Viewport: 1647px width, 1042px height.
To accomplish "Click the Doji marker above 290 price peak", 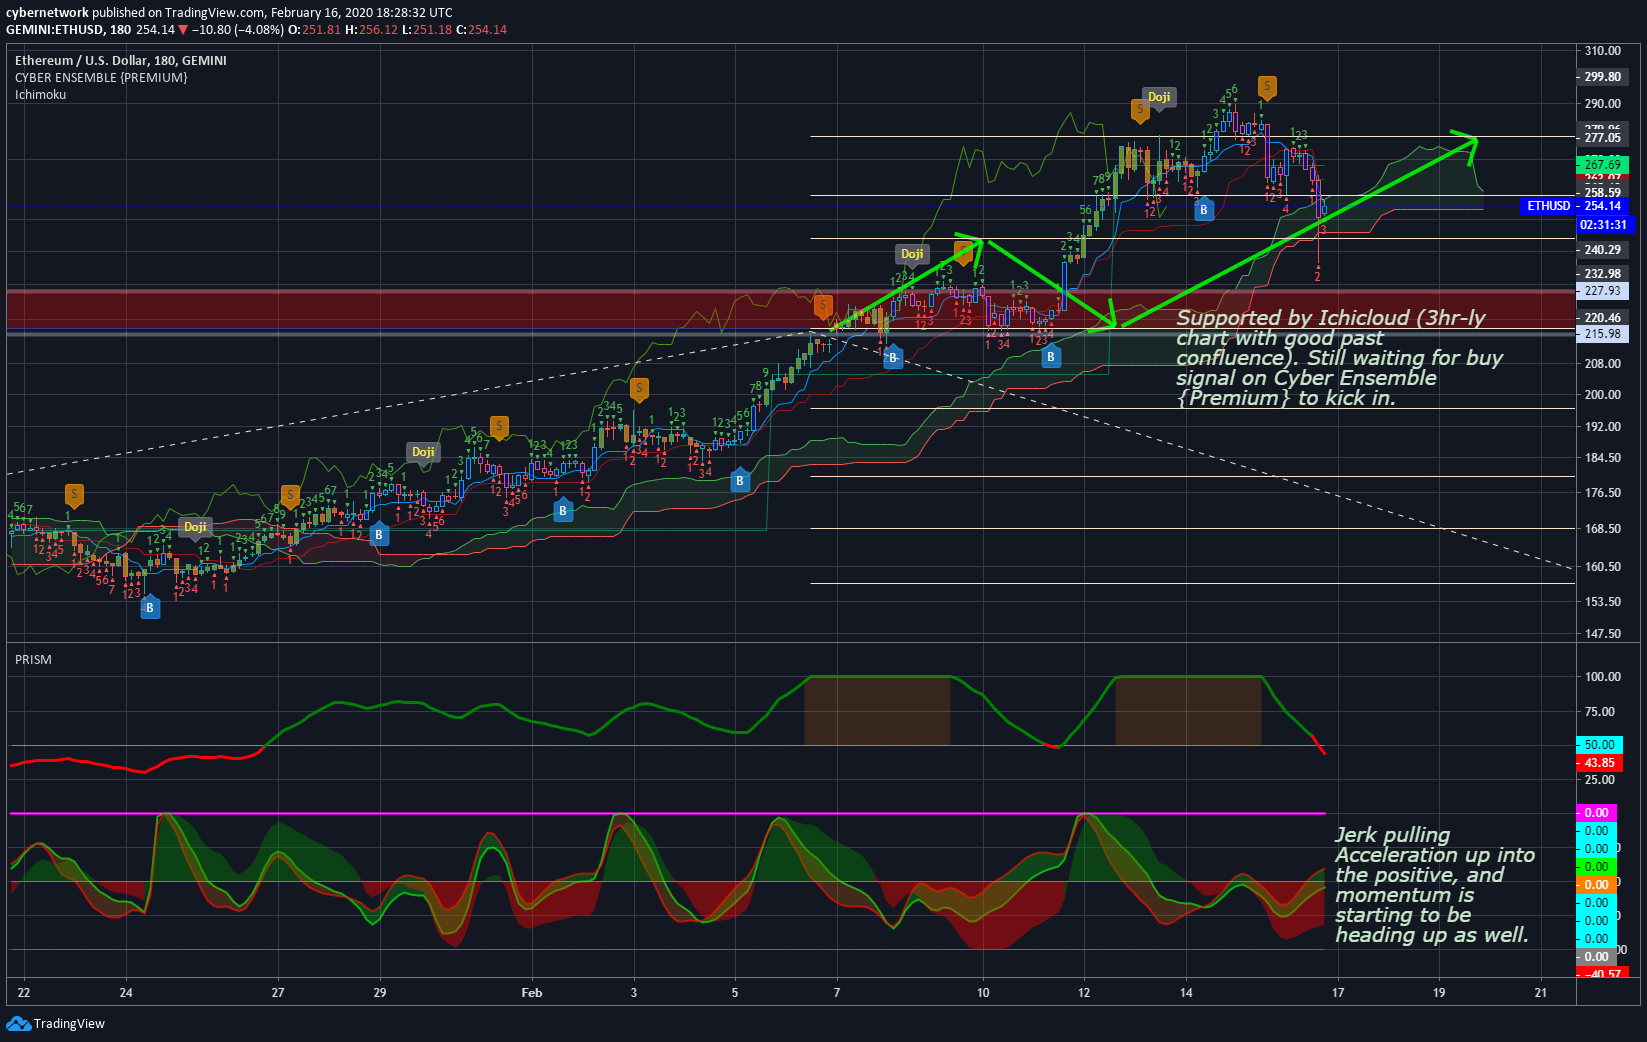I will (x=1159, y=97).
